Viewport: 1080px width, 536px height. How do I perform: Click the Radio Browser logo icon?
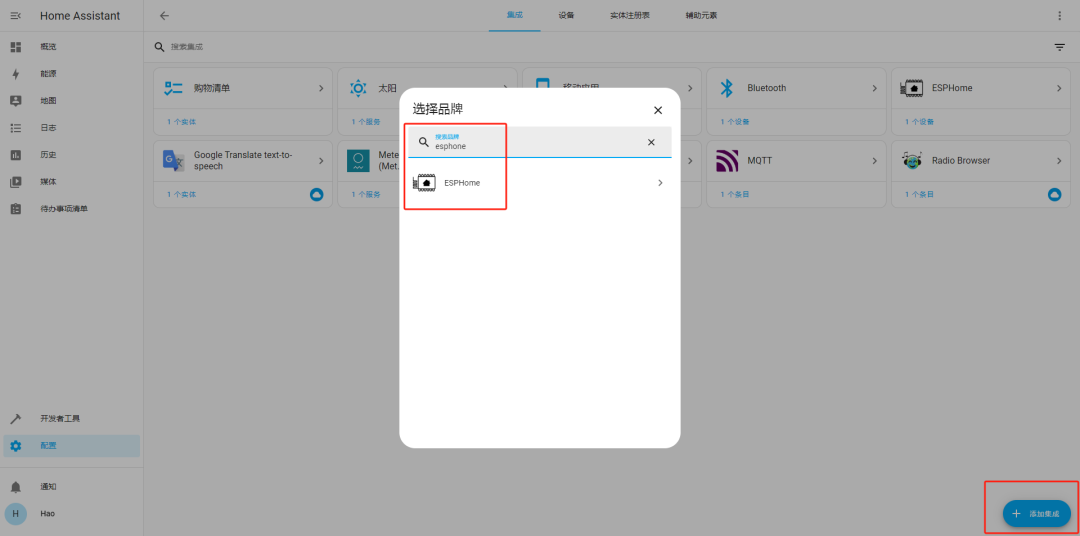point(912,161)
